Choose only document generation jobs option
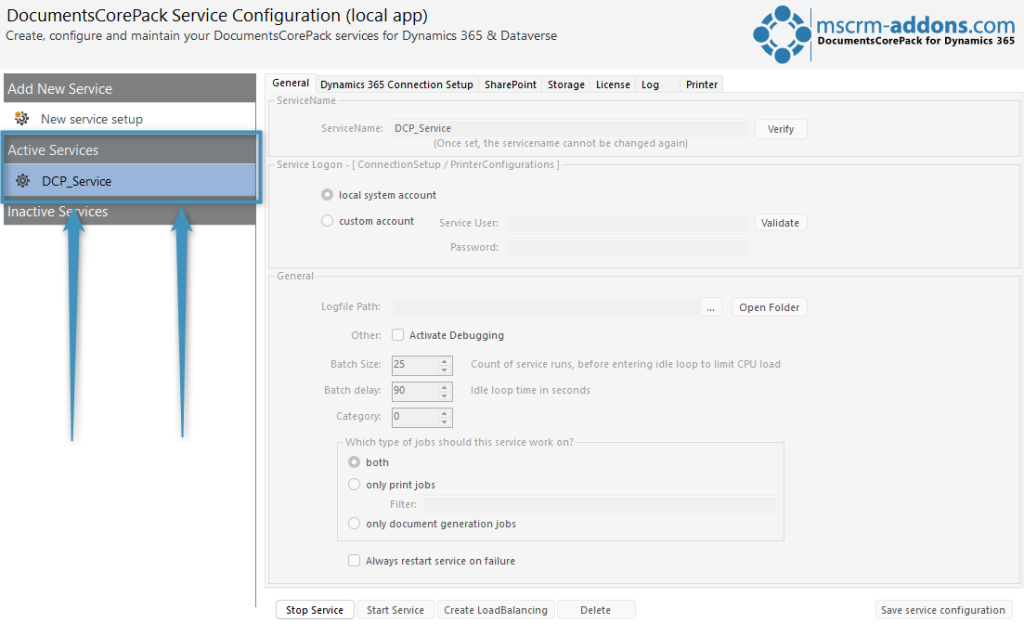1024x636 pixels. (354, 523)
